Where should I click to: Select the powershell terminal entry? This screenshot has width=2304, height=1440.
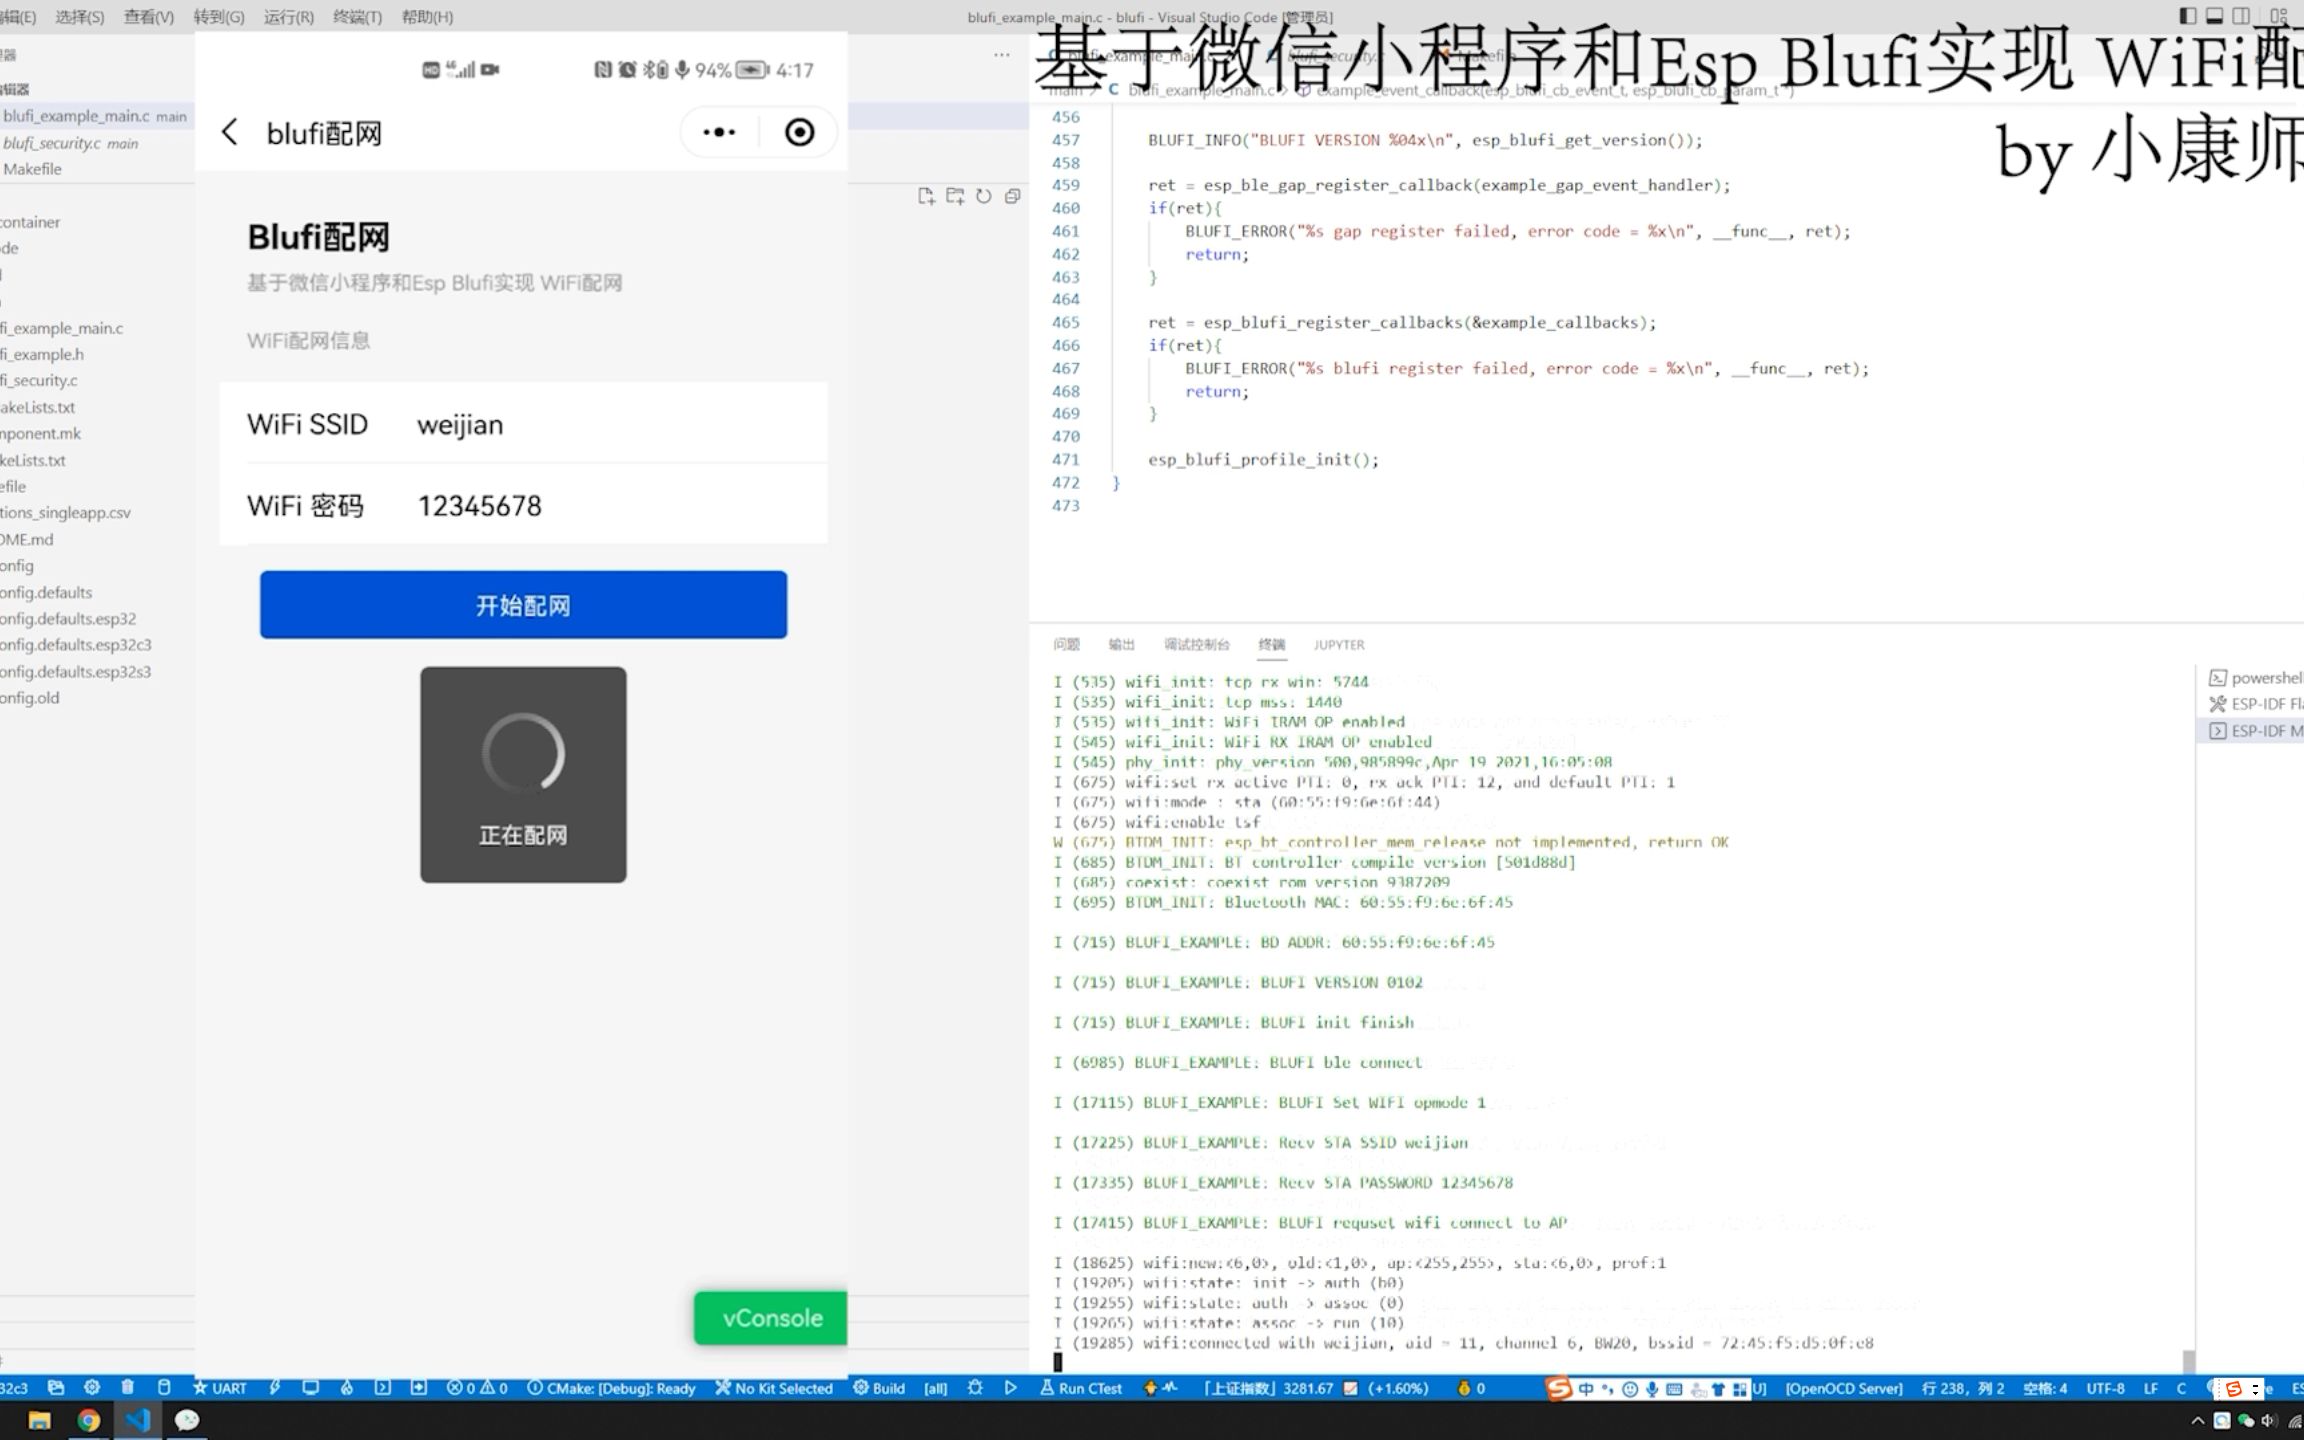click(2254, 677)
